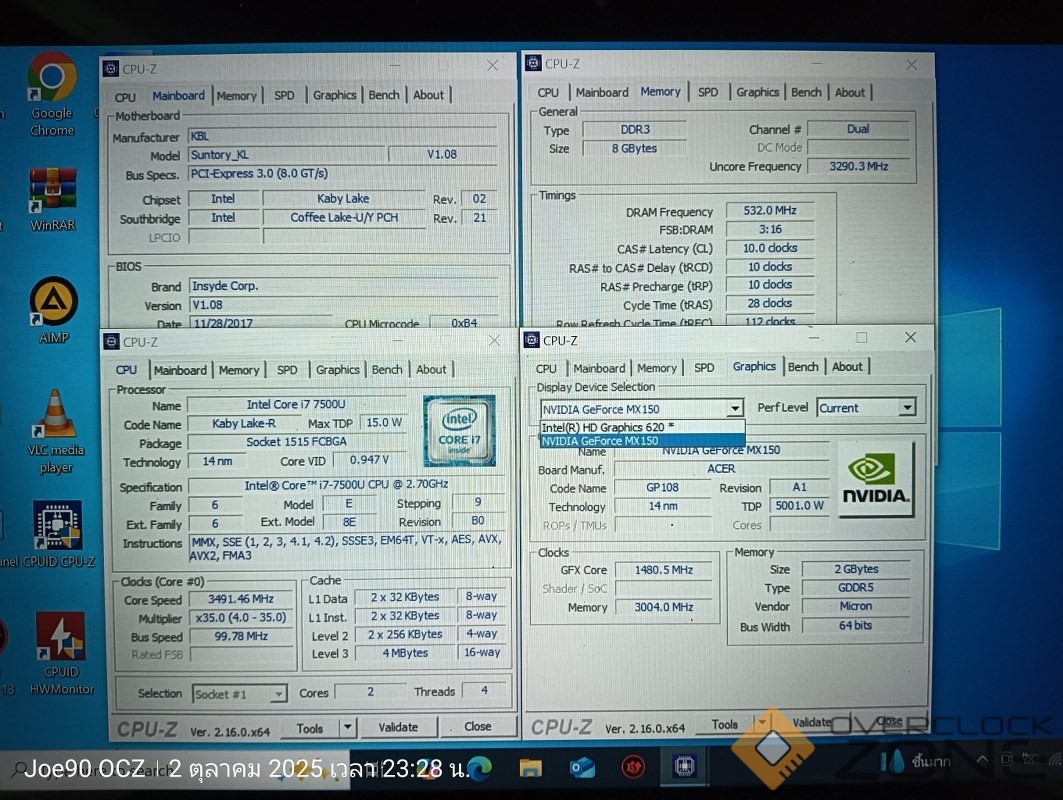1063x800 pixels.
Task: Select the running CPU-Z taskbar icon
Action: coord(684,766)
